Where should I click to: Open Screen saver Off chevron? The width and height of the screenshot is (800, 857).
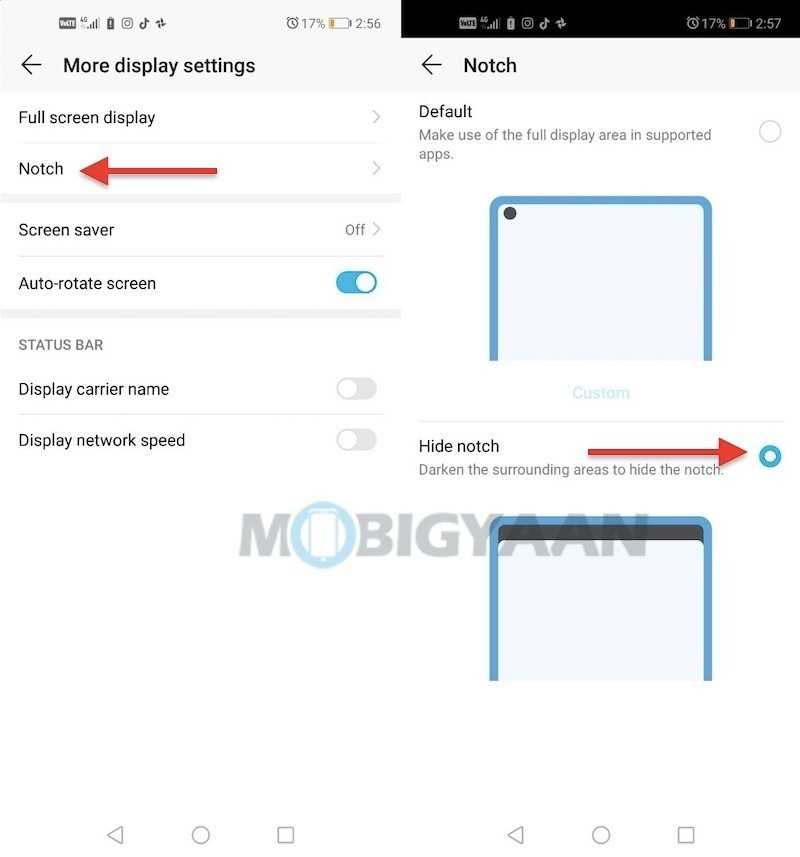click(376, 229)
